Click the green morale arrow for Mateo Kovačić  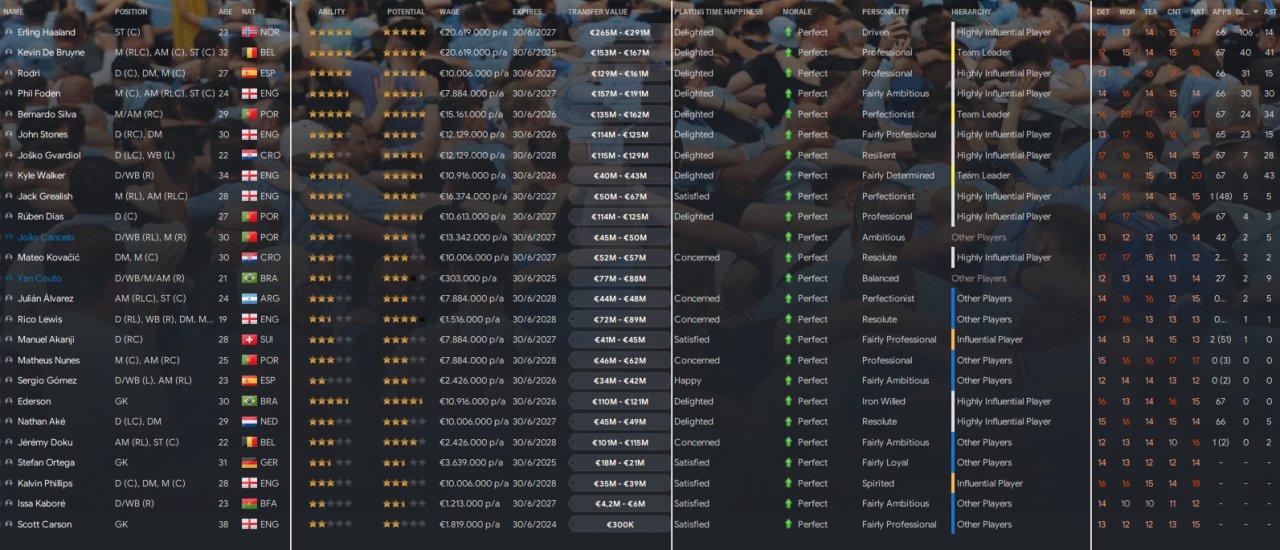click(788, 257)
